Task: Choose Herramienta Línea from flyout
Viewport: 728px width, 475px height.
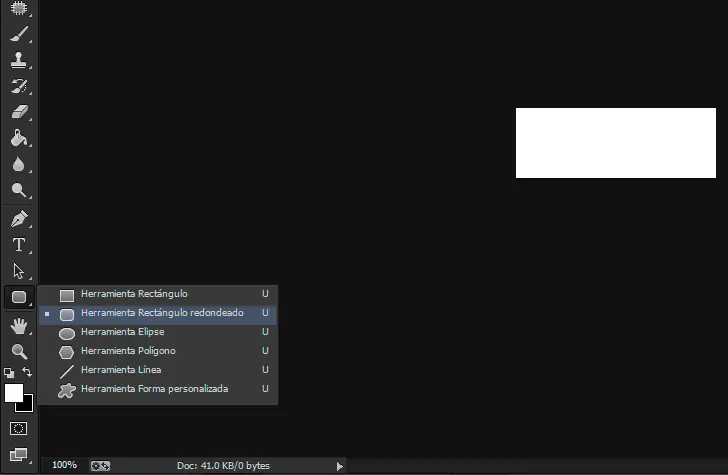Action: pyautogui.click(x=158, y=370)
